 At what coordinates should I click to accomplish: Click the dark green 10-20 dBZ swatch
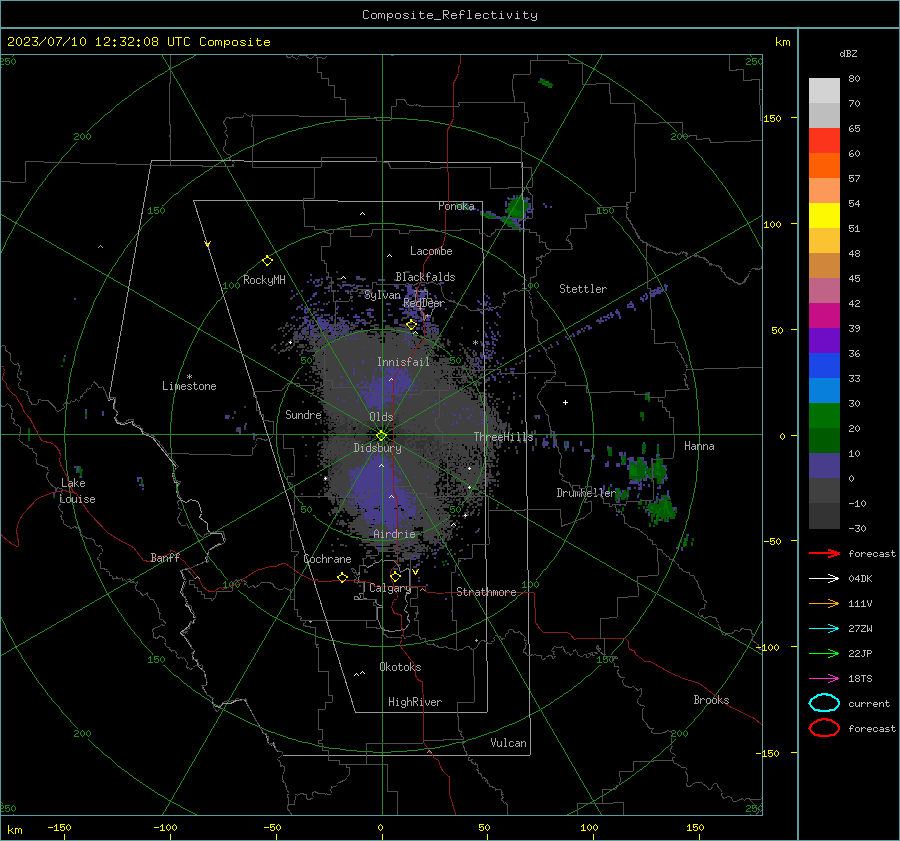point(824,440)
